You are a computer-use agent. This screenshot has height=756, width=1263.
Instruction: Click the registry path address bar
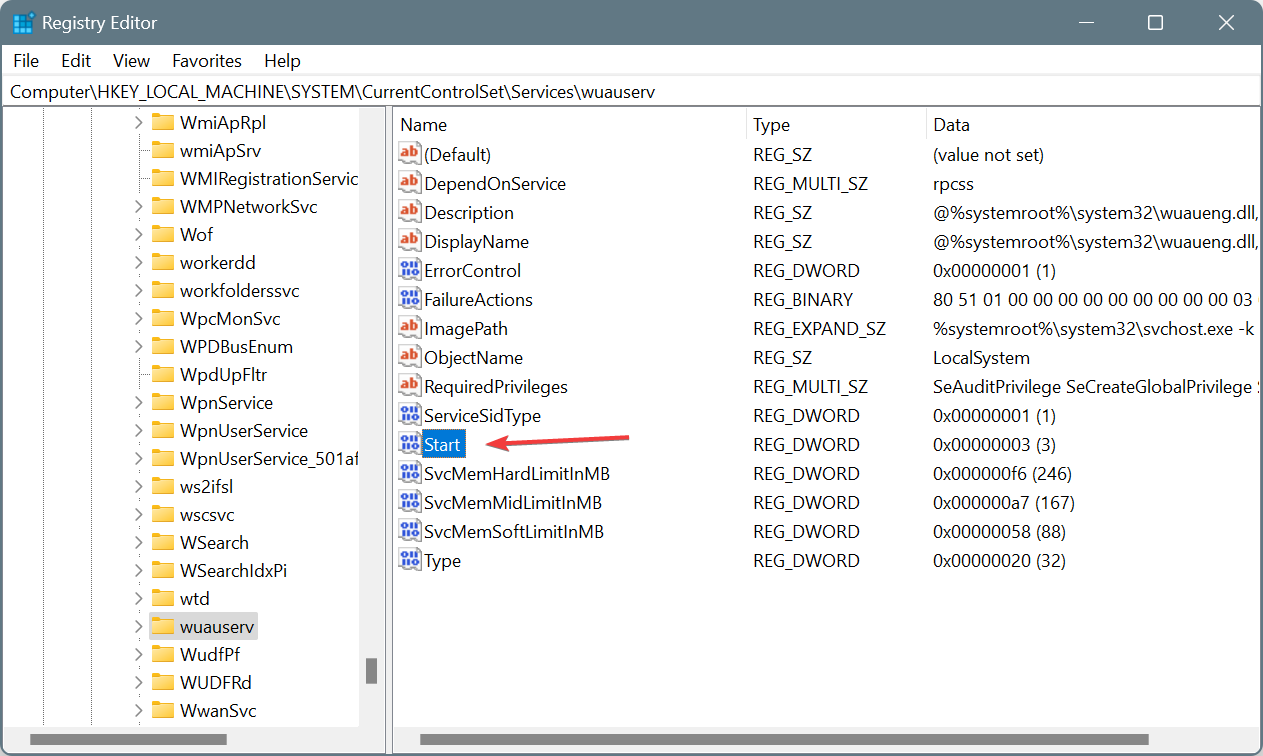click(631, 92)
